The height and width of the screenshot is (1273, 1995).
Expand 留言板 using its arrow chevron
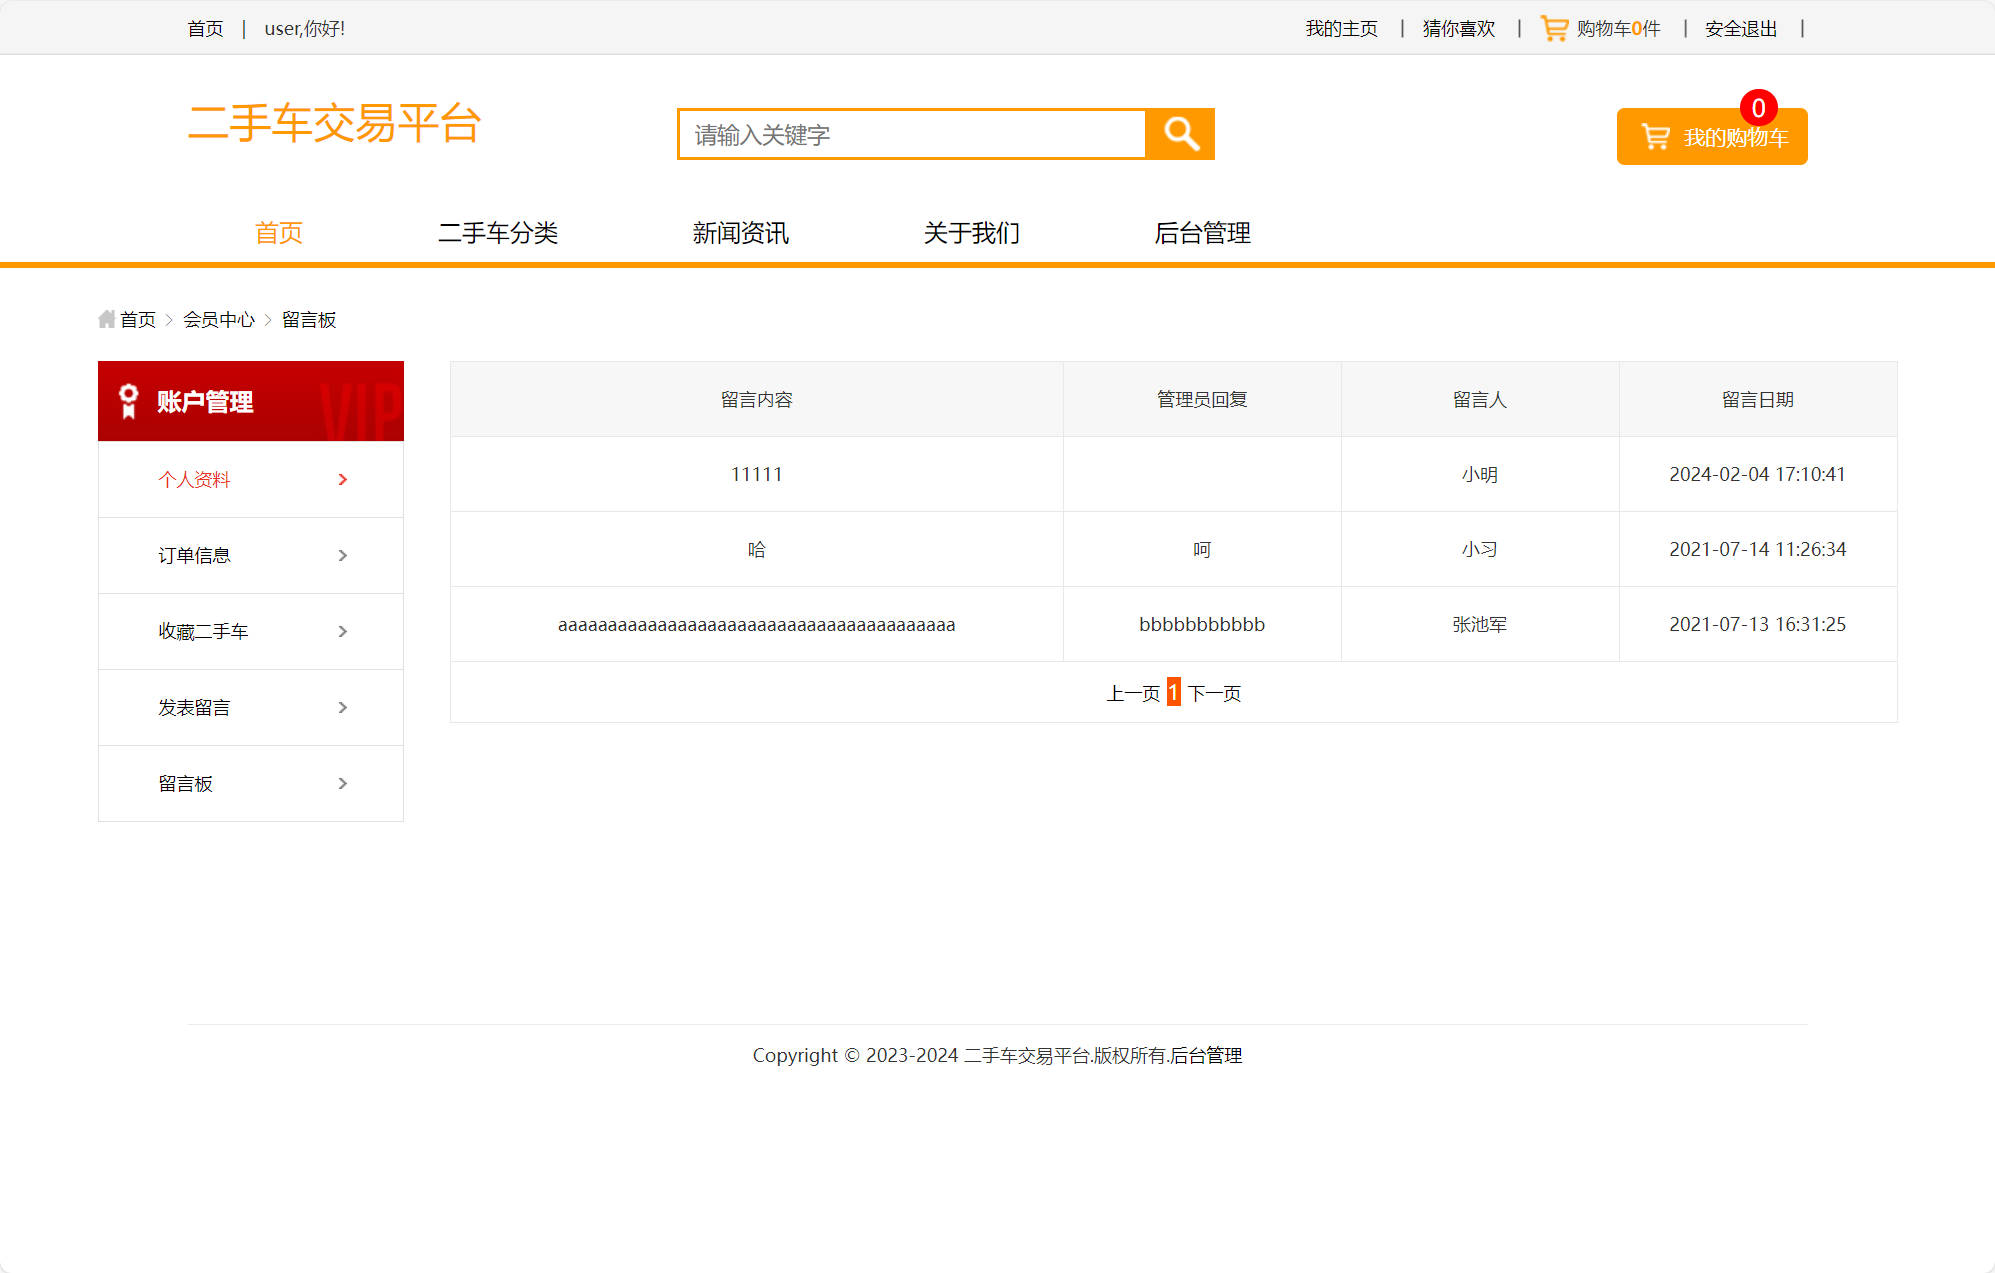point(343,783)
